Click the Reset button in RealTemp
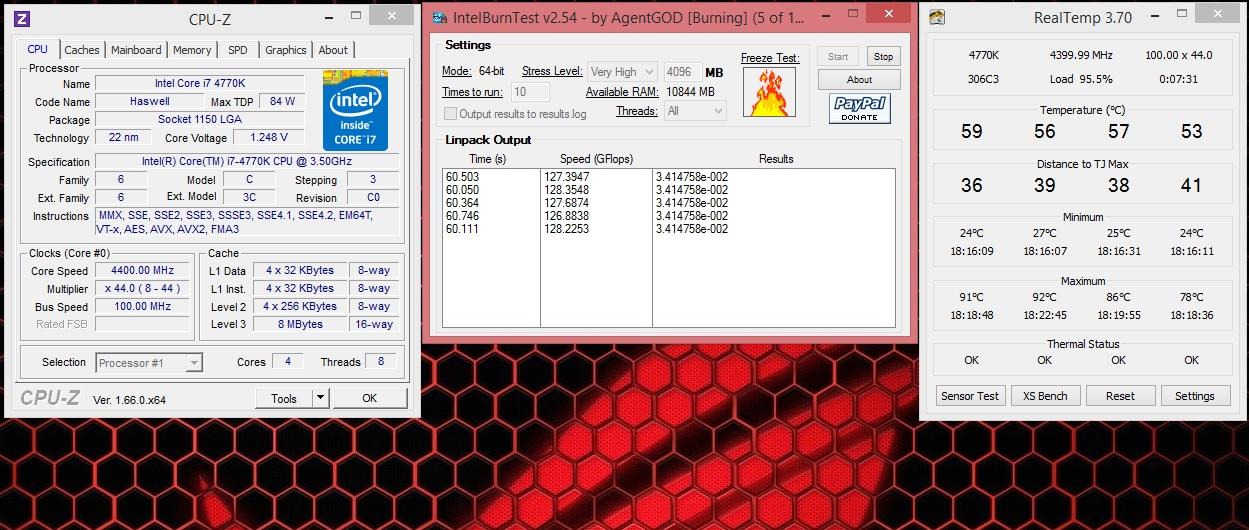 point(1120,396)
